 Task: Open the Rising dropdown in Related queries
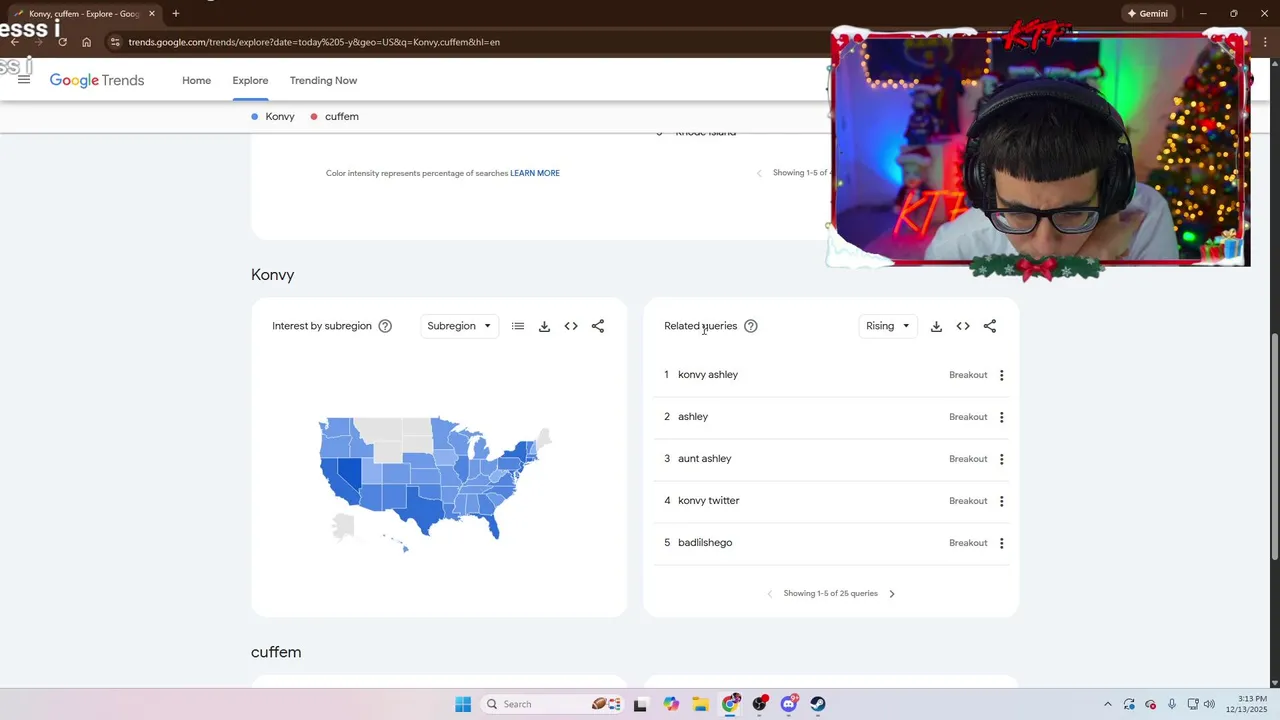tap(888, 326)
